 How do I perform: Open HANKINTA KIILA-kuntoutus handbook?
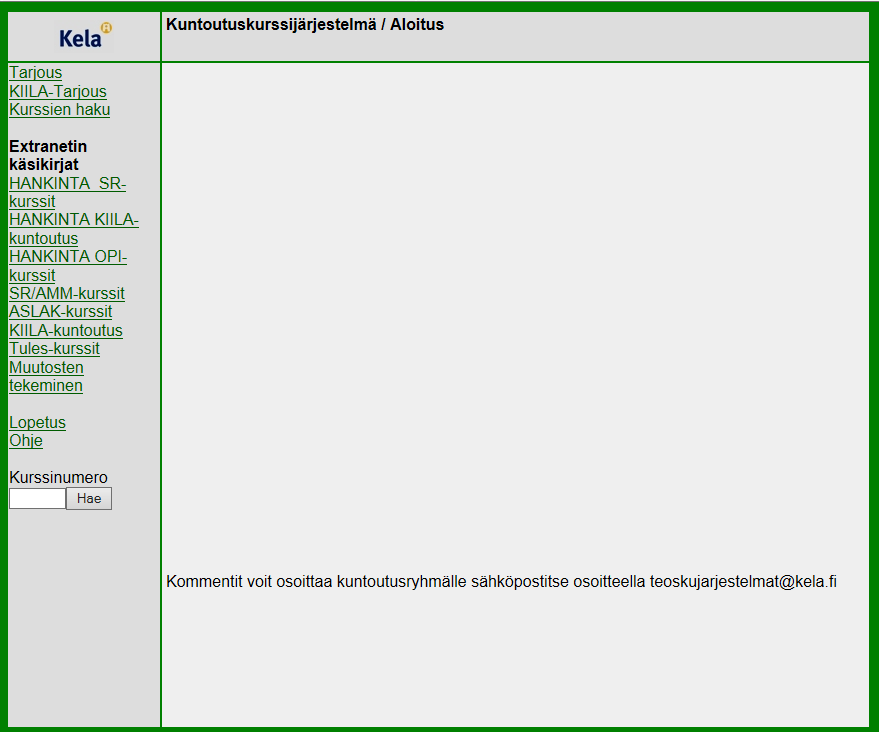(x=73, y=229)
